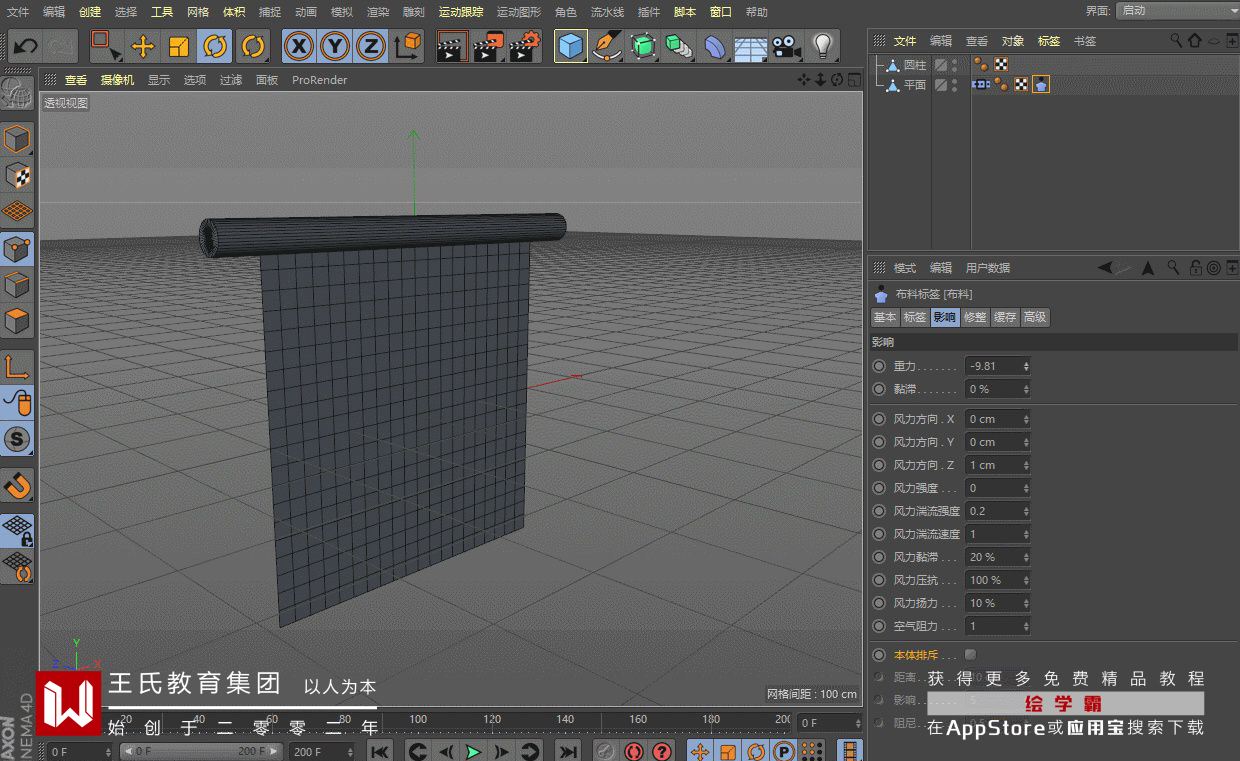Image resolution: width=1240 pixels, height=761 pixels.
Task: Enable the magnet snap icon in left sidebar
Action: (18, 486)
